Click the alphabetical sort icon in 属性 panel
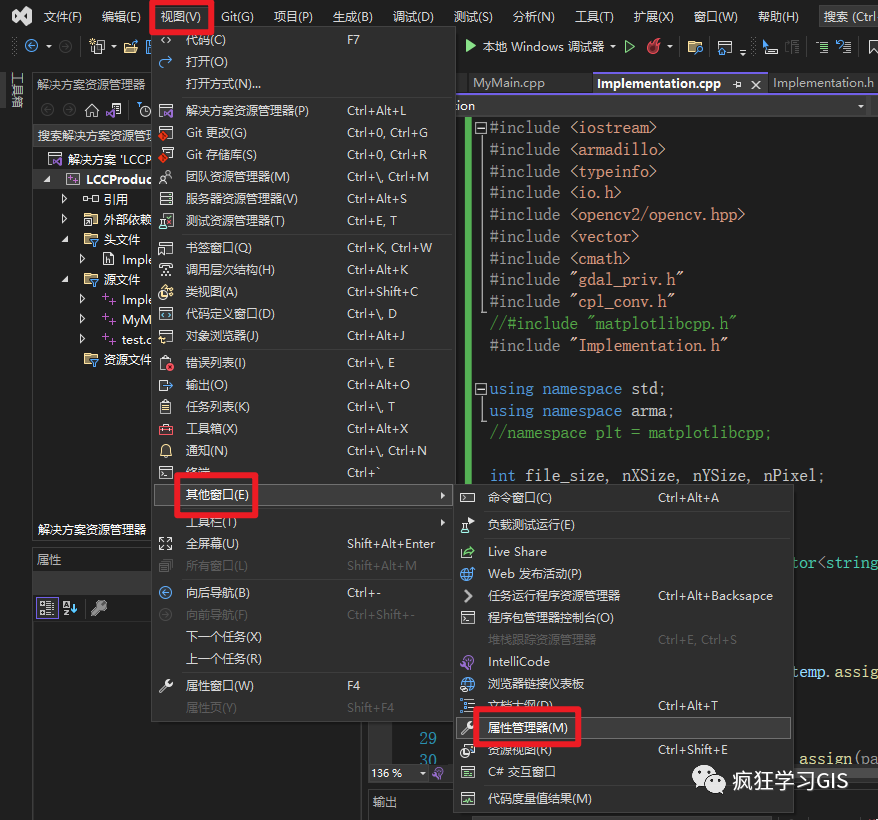 (x=71, y=608)
